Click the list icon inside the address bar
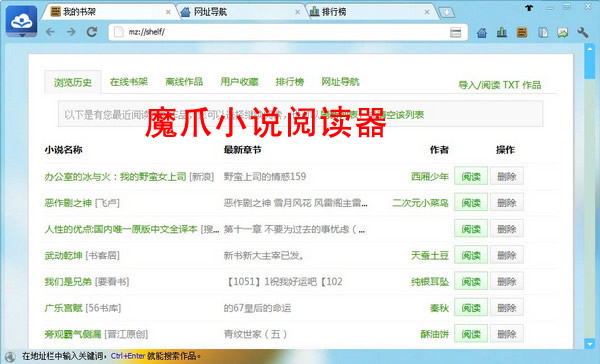 [455, 33]
